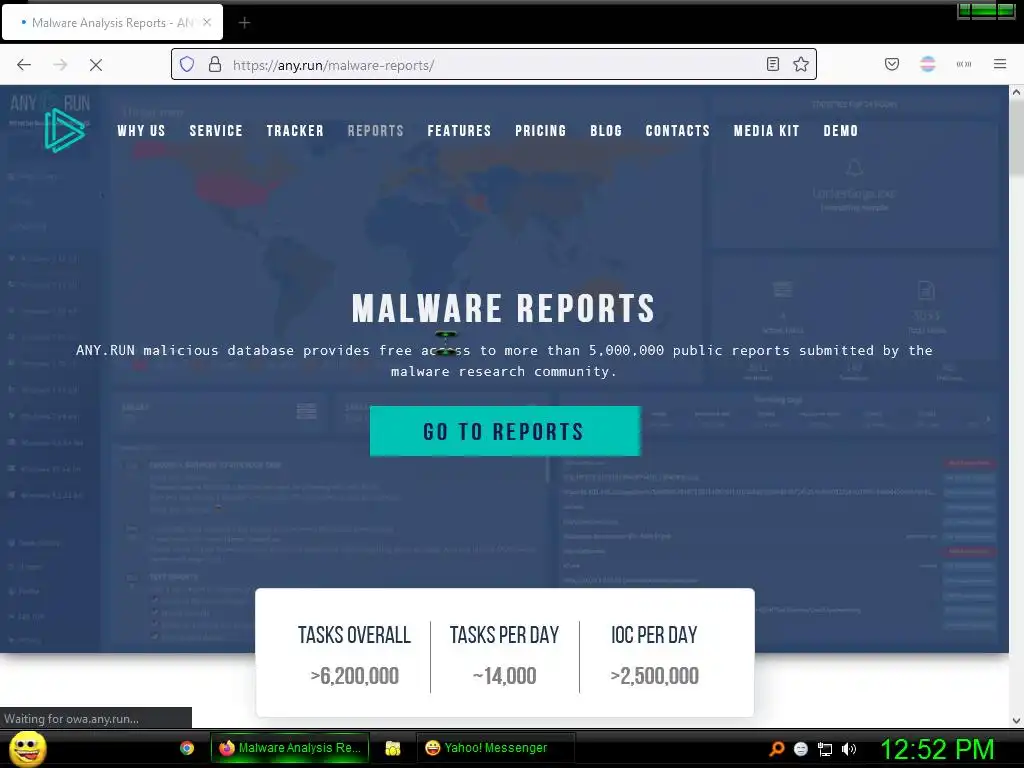Open WHY US menu item

[141, 131]
